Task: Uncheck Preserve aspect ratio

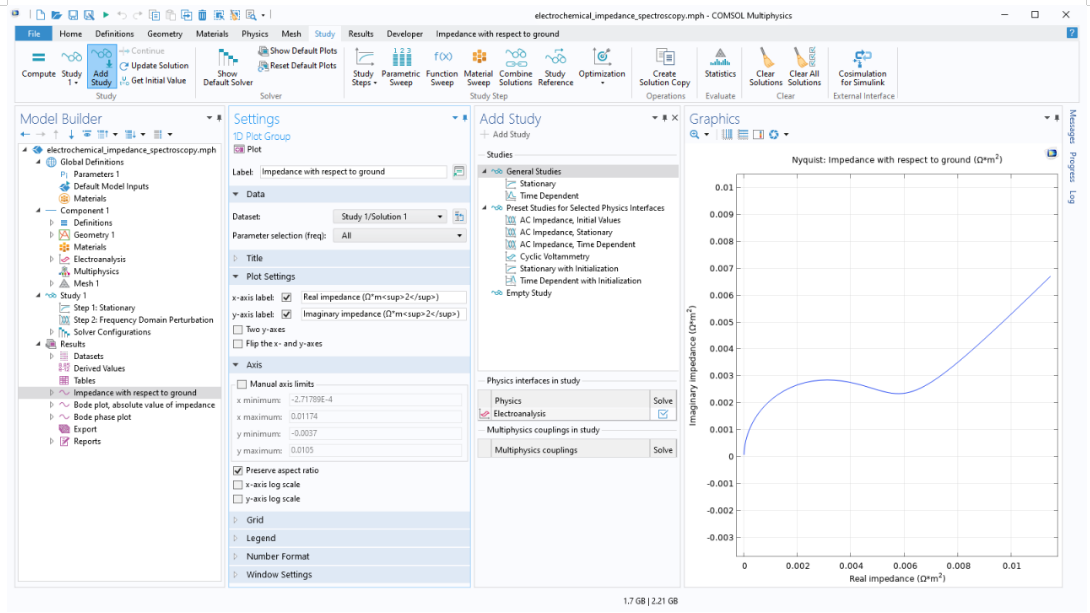Action: tap(238, 471)
